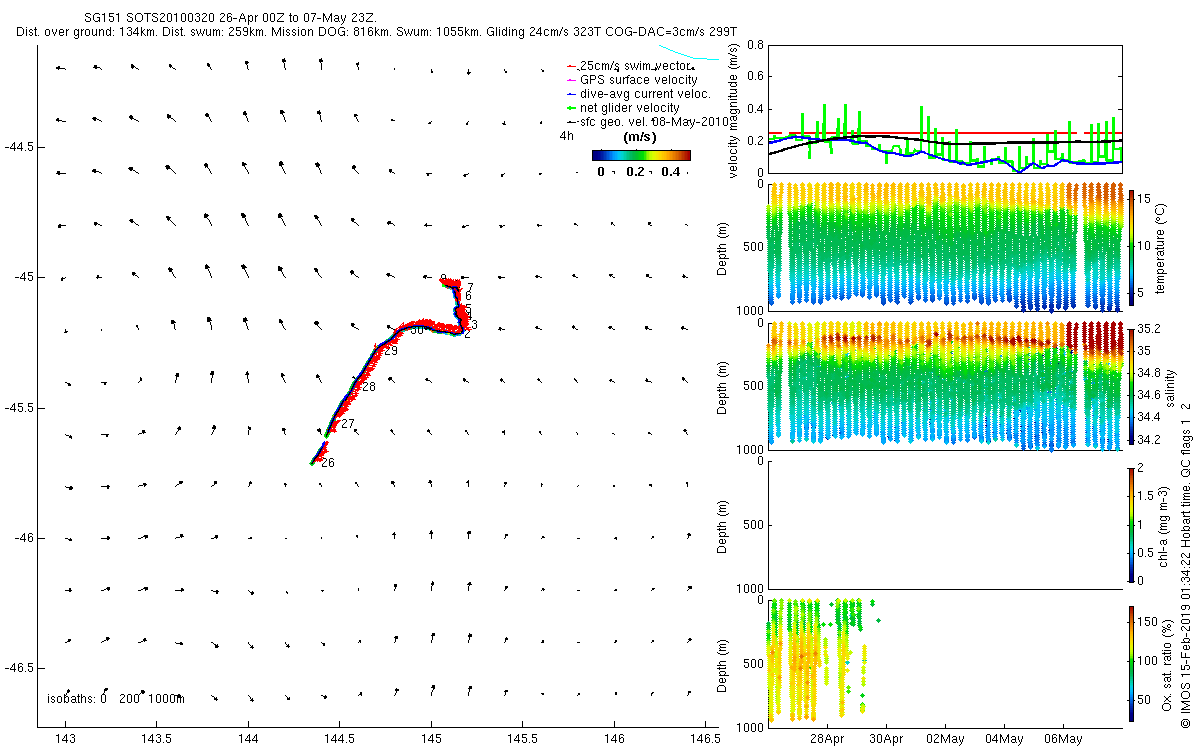Image resolution: width=1200 pixels, height=750 pixels.
Task: Click the '-46' latitude tick on the map
Action: (23, 538)
